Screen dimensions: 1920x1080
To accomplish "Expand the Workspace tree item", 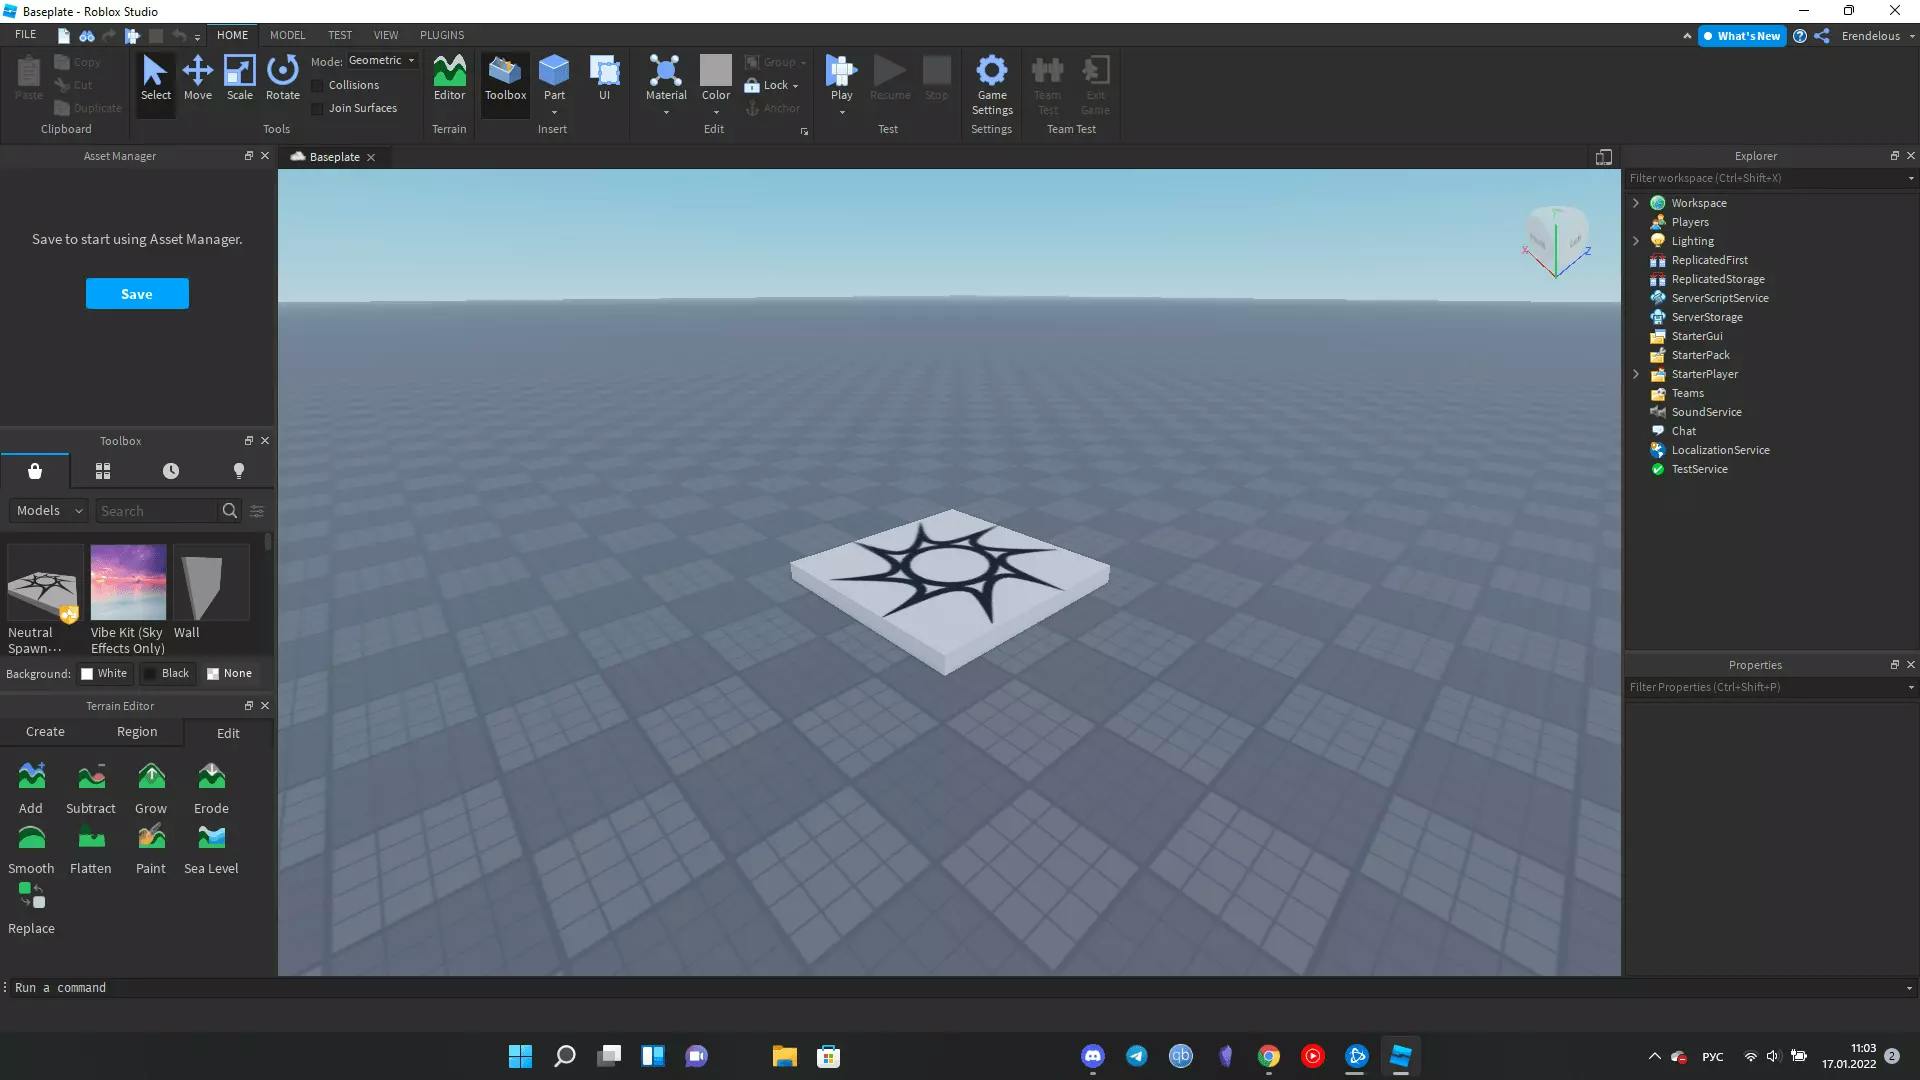I will [1636, 202].
